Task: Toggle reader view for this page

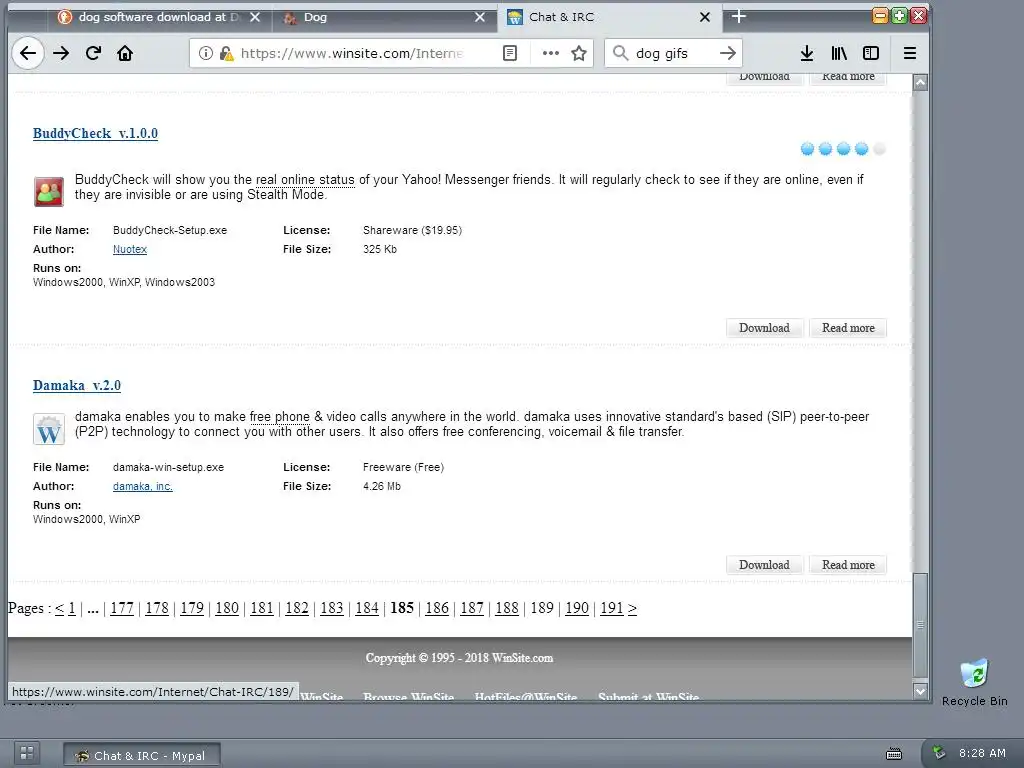Action: (510, 53)
